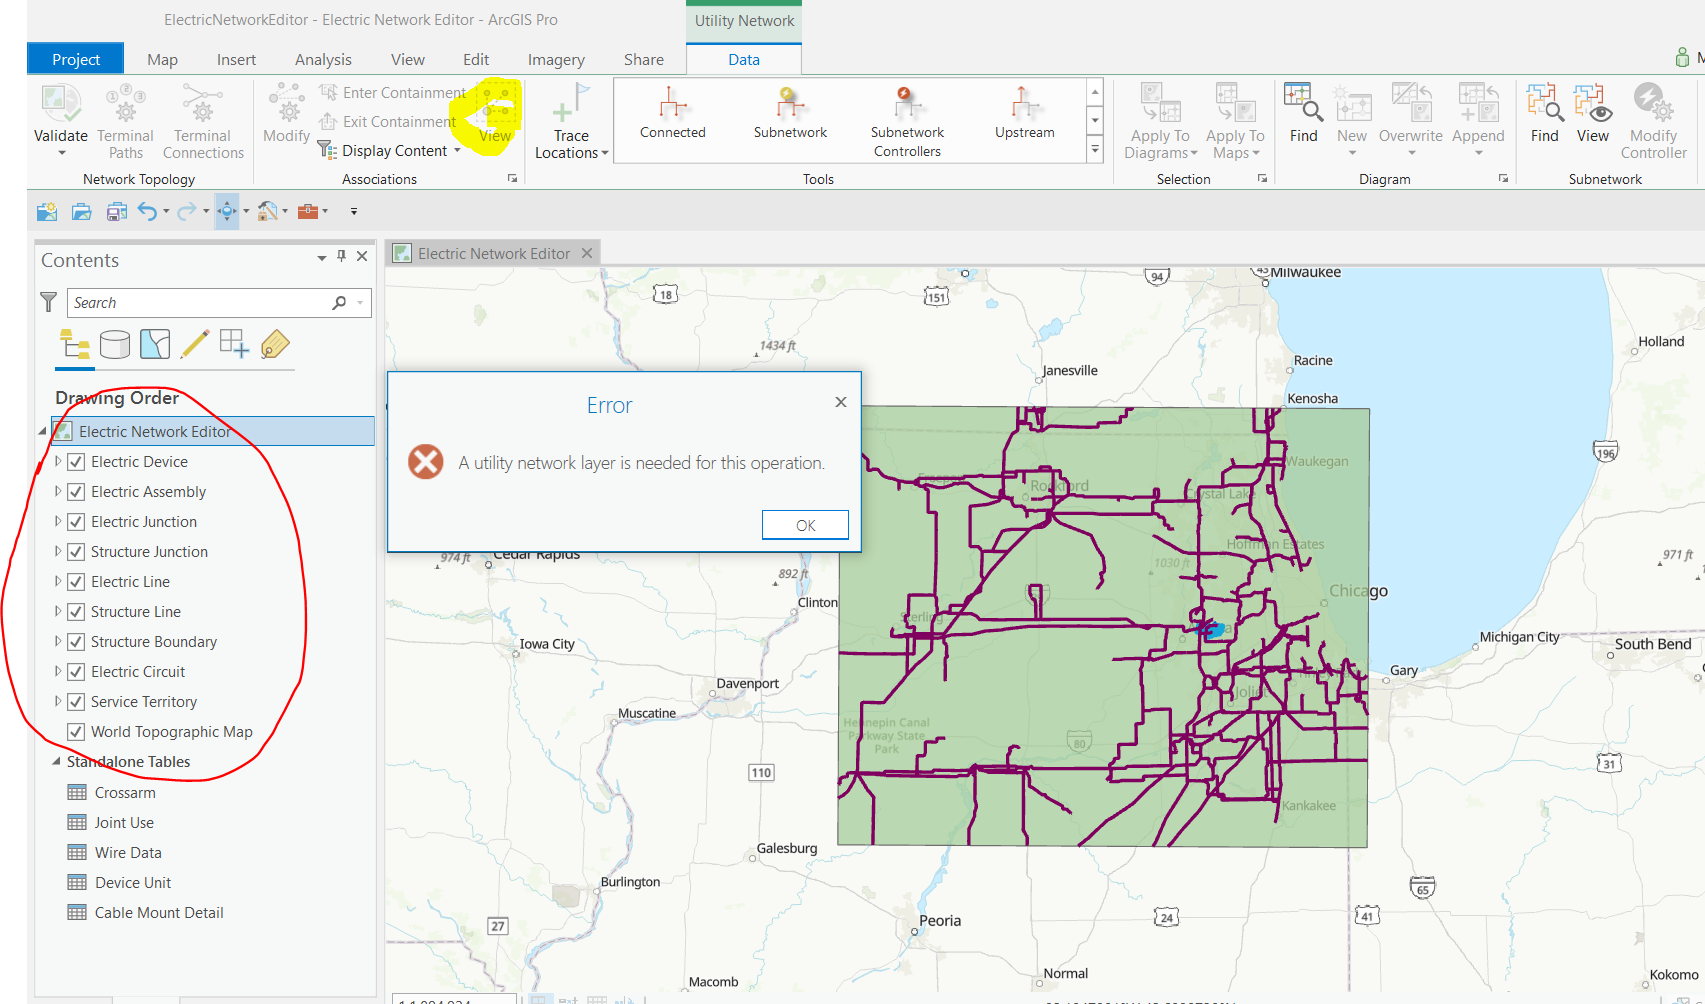Click Find in the Diagram group
The width and height of the screenshot is (1705, 1004).
[1303, 113]
